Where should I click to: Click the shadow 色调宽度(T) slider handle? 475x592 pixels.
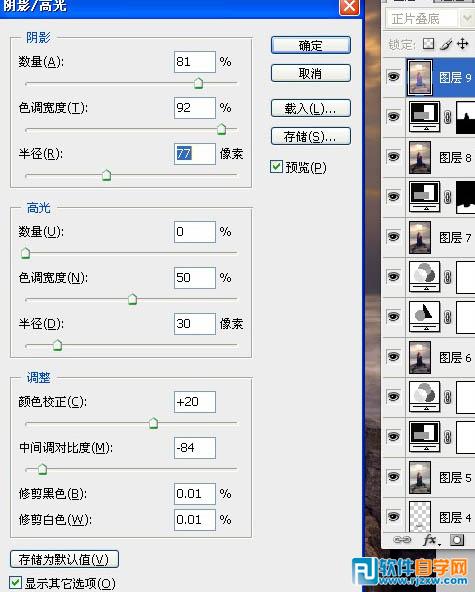click(222, 129)
